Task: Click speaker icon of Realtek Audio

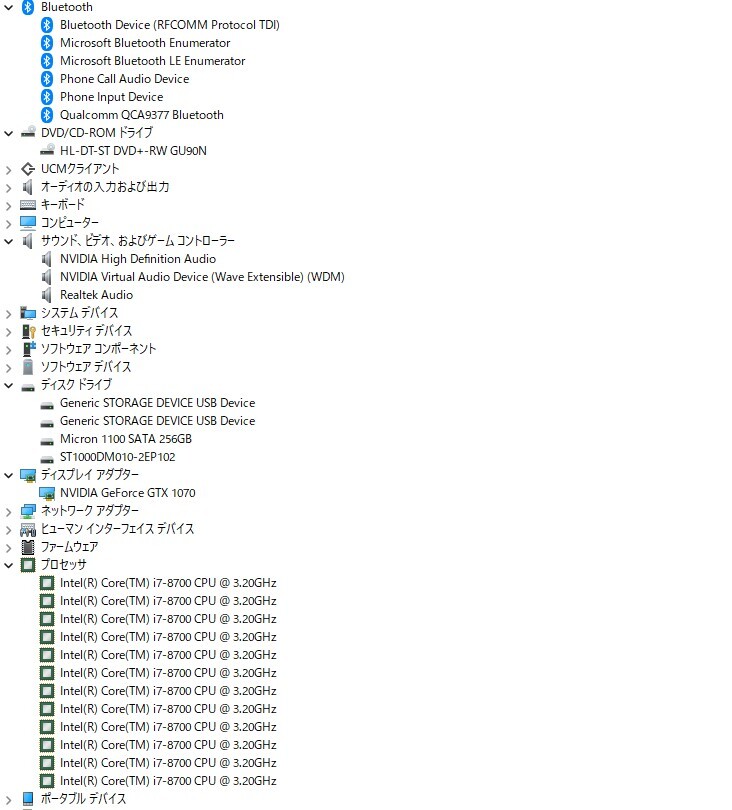Action: click(x=46, y=295)
